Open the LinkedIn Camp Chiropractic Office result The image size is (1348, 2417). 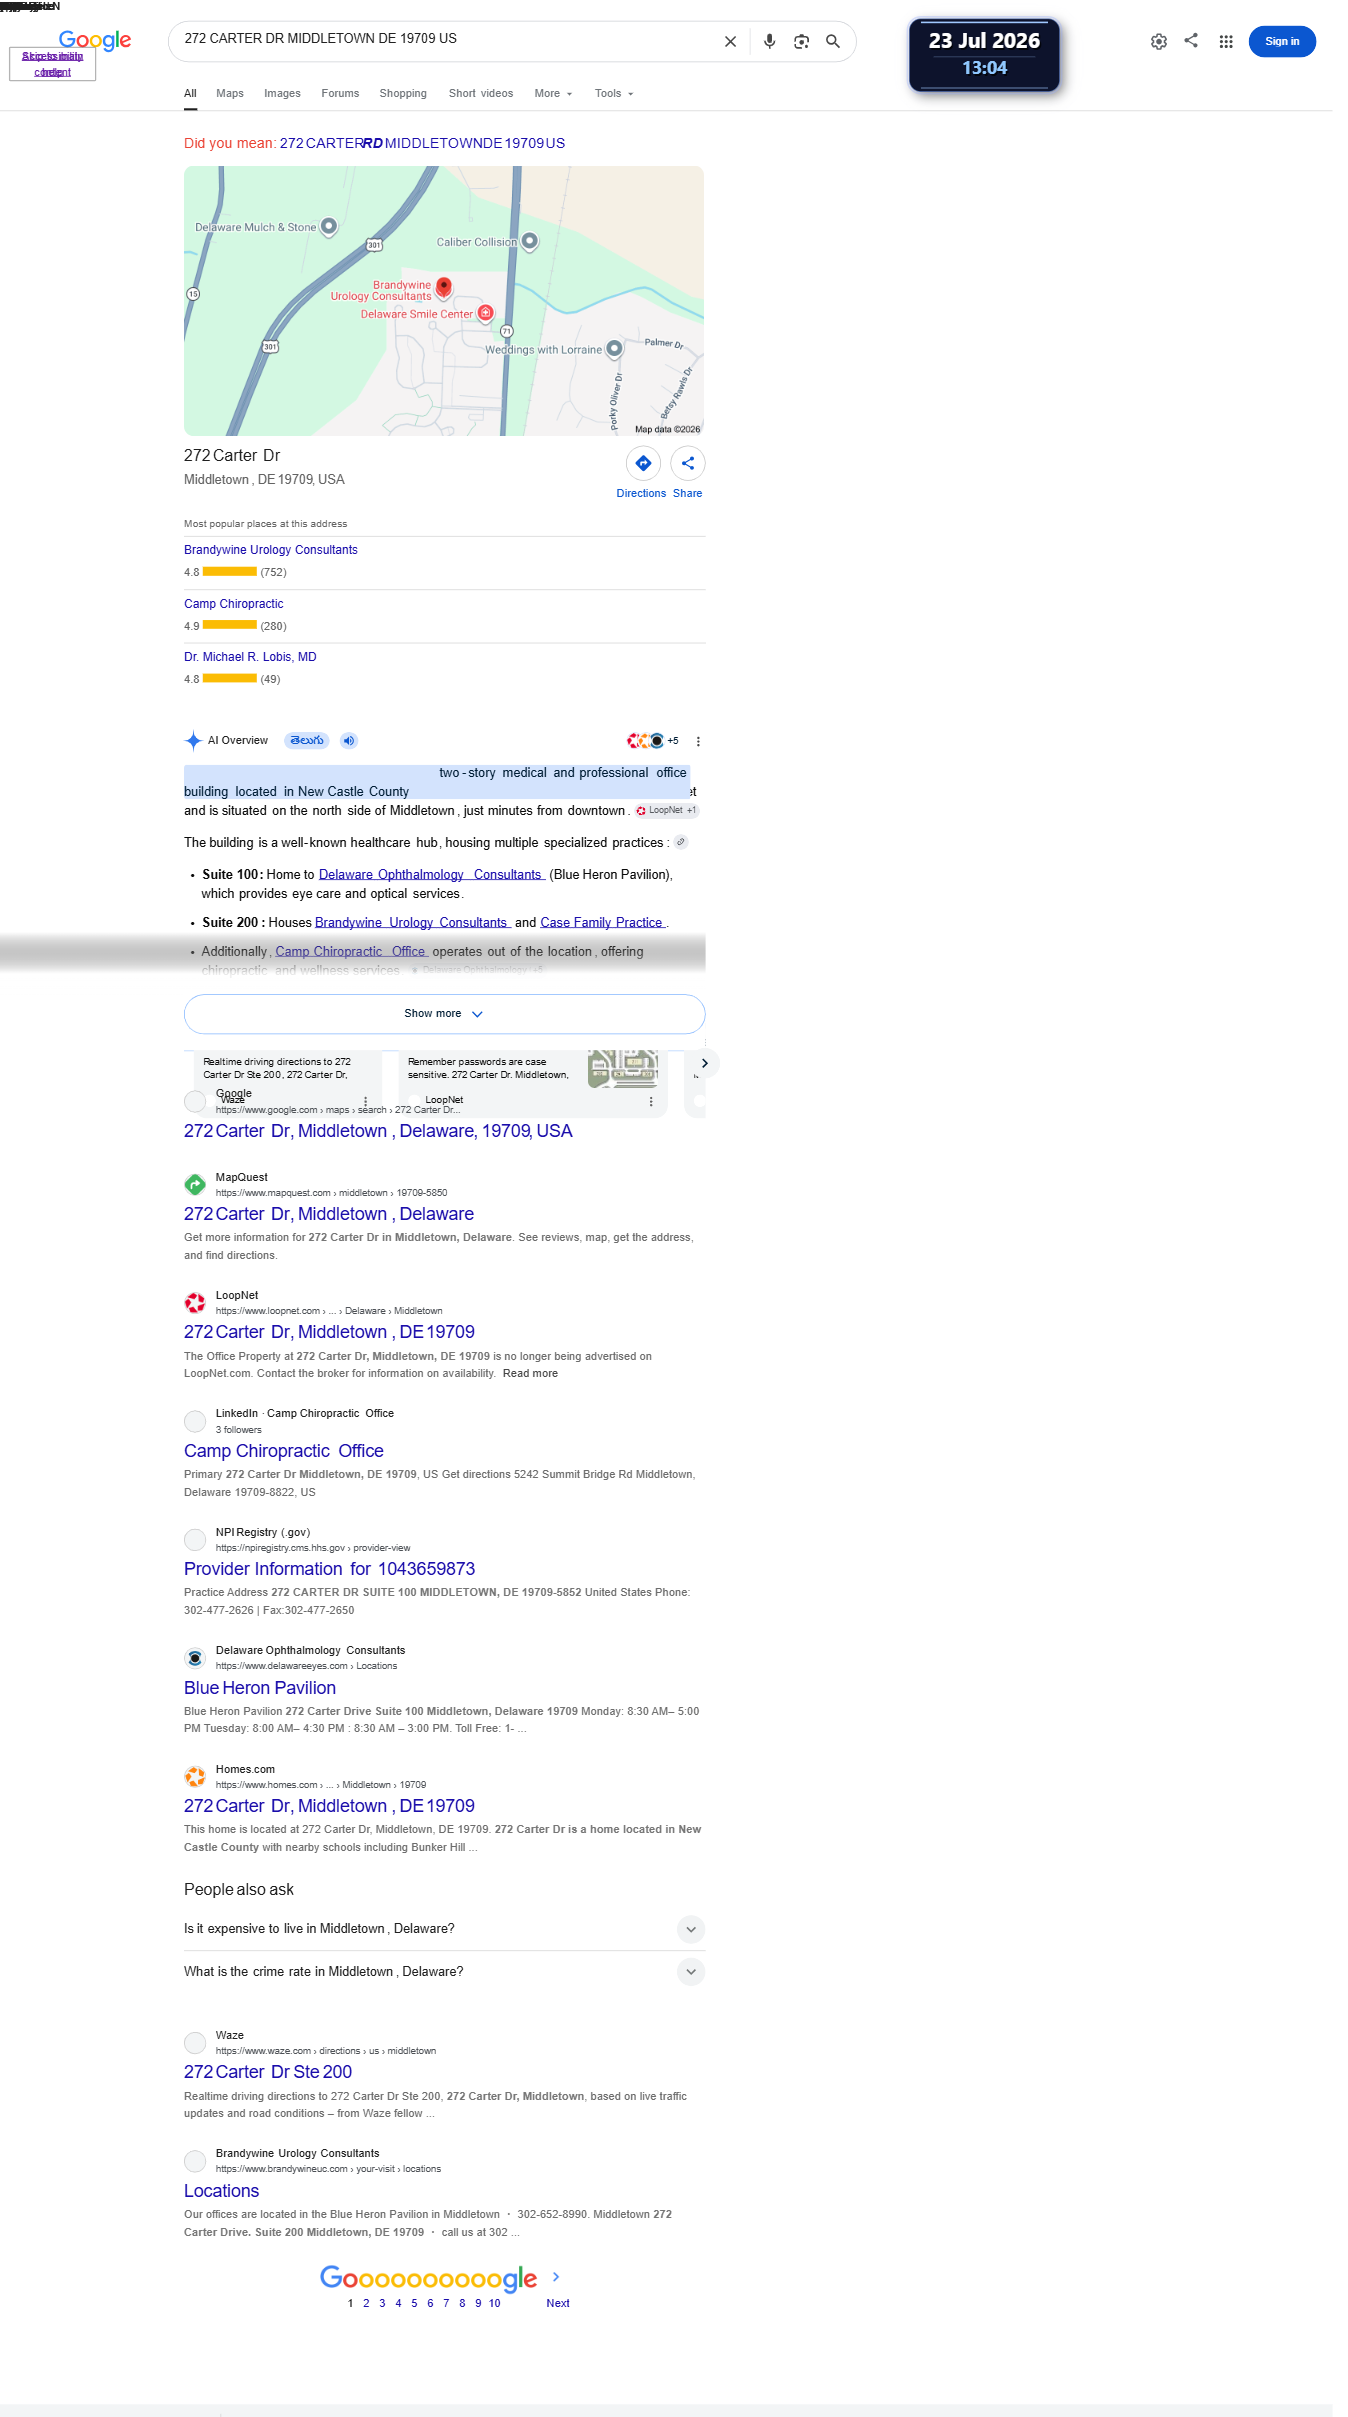click(x=284, y=1451)
